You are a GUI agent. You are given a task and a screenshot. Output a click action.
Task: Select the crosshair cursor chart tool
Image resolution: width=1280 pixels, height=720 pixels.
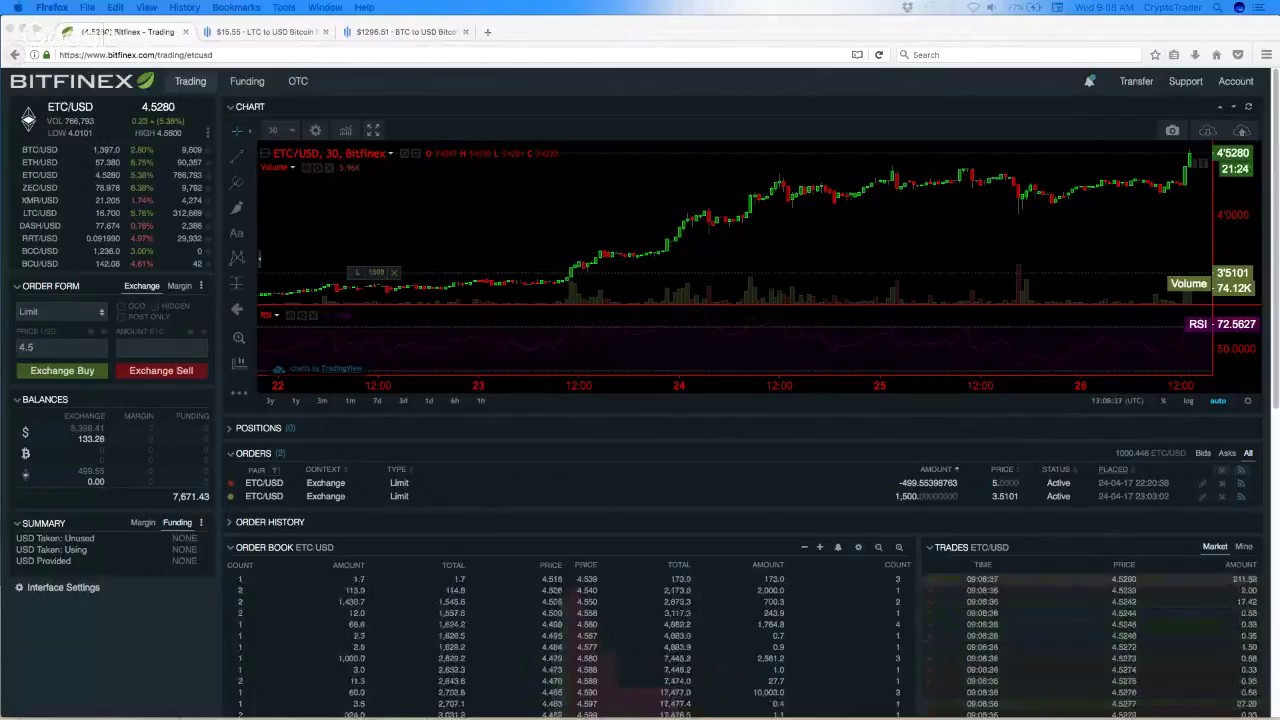tap(237, 131)
